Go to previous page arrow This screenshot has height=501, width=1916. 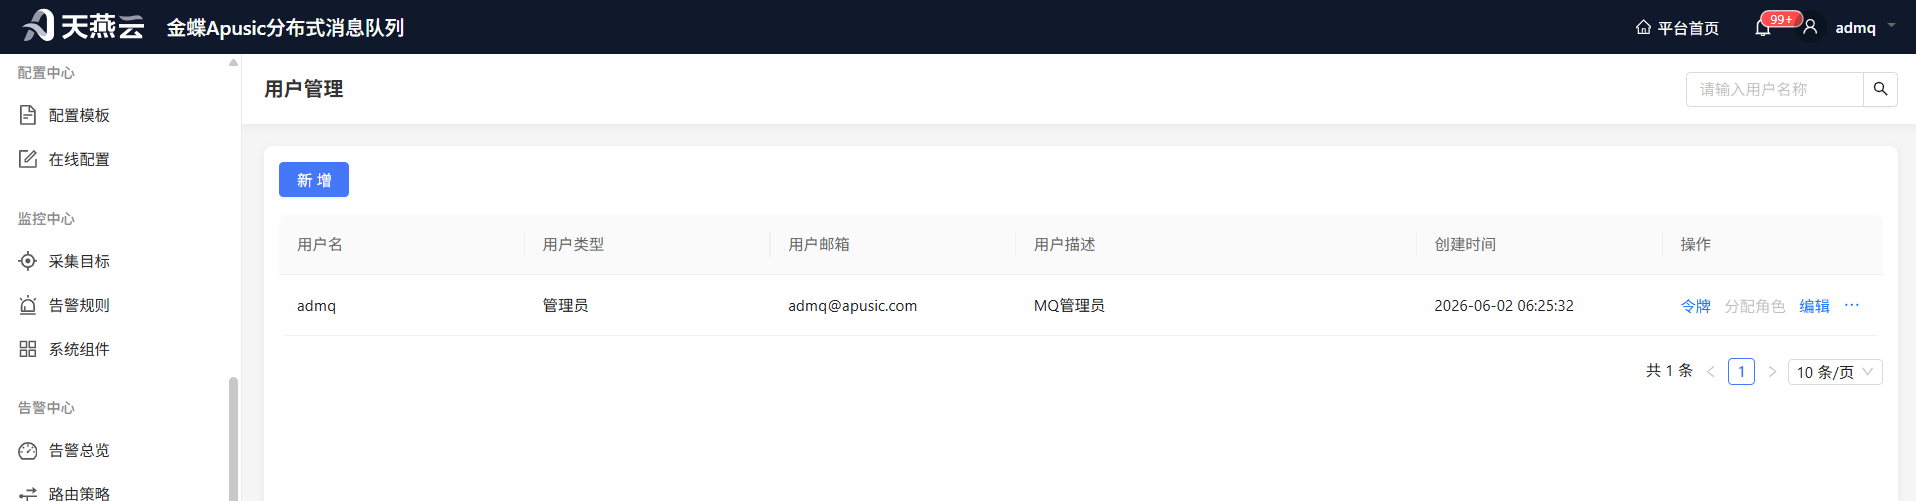pos(1710,372)
